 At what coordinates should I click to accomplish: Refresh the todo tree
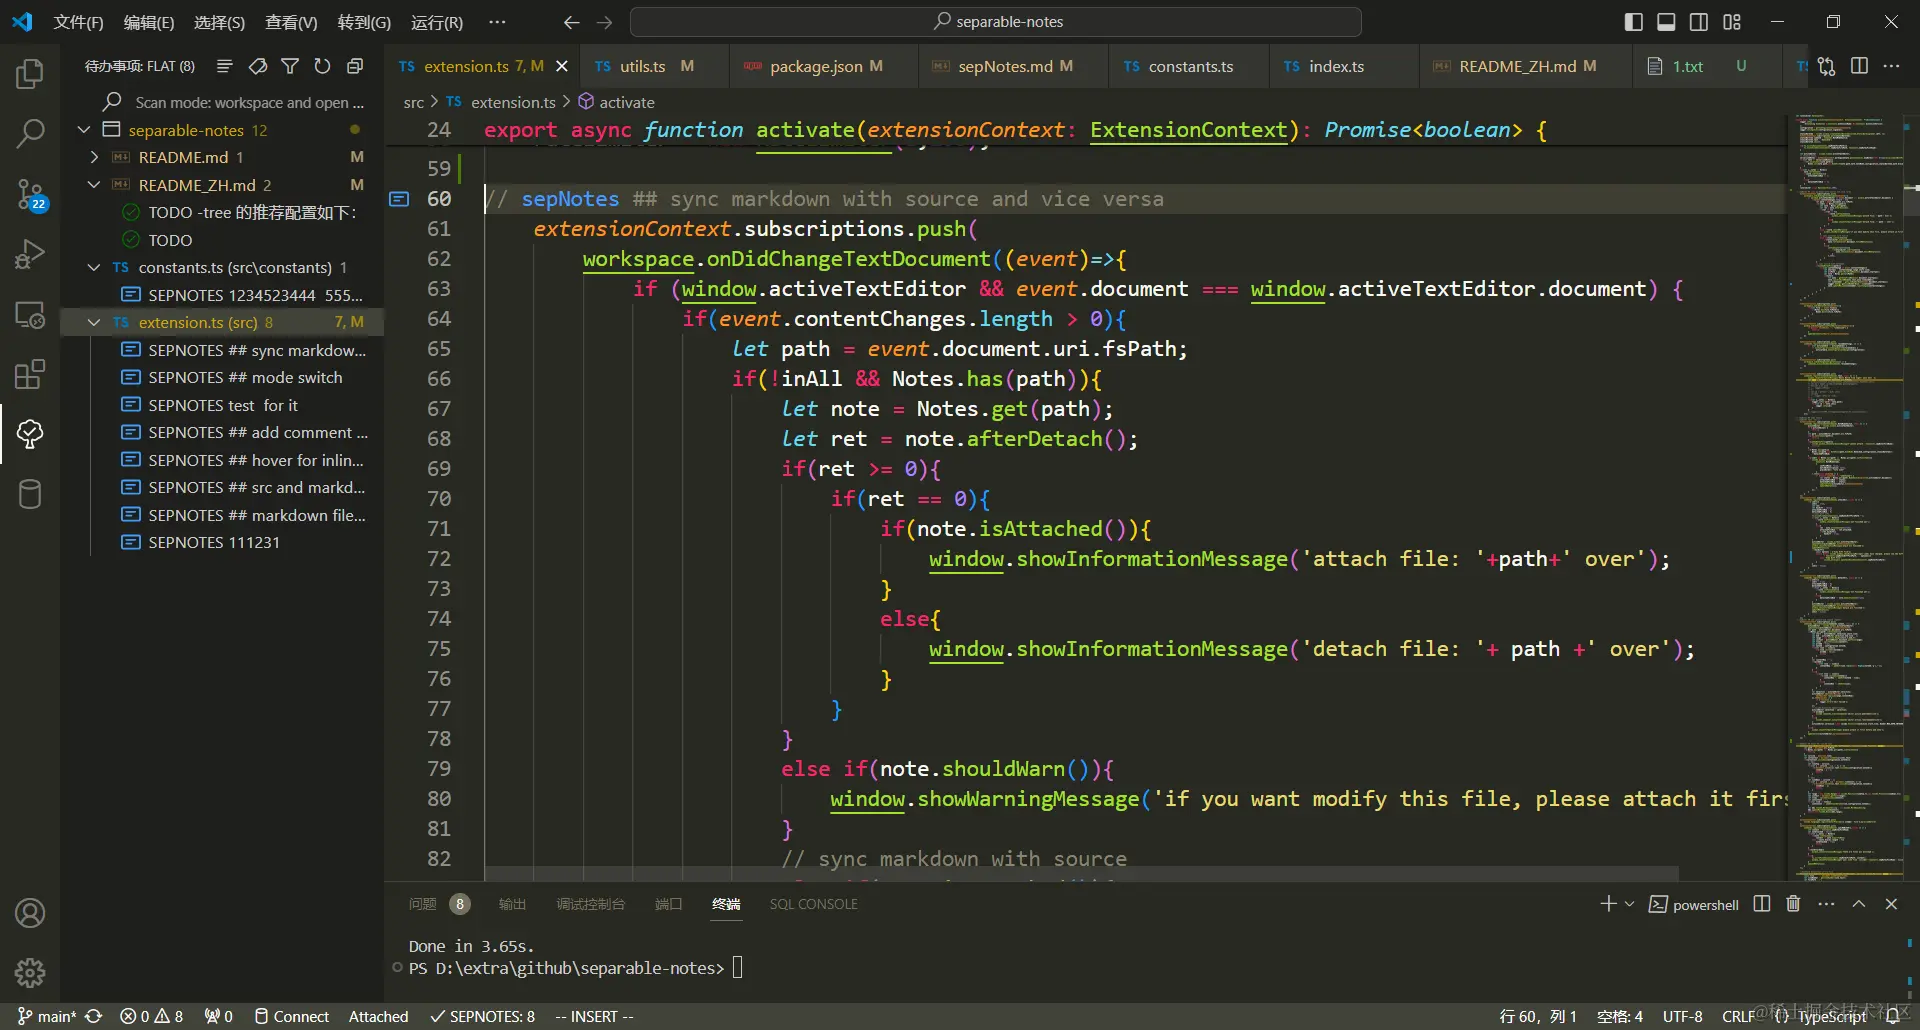pos(322,66)
